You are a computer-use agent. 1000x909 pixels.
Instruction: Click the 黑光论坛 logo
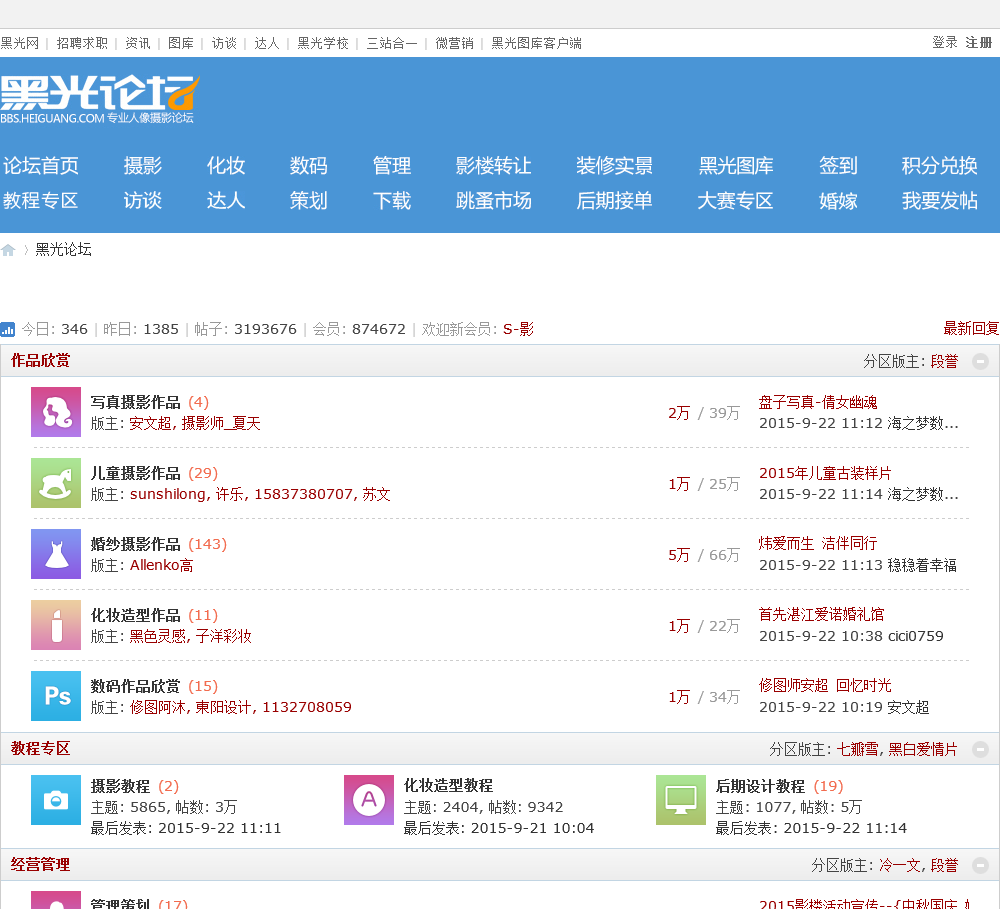click(100, 99)
